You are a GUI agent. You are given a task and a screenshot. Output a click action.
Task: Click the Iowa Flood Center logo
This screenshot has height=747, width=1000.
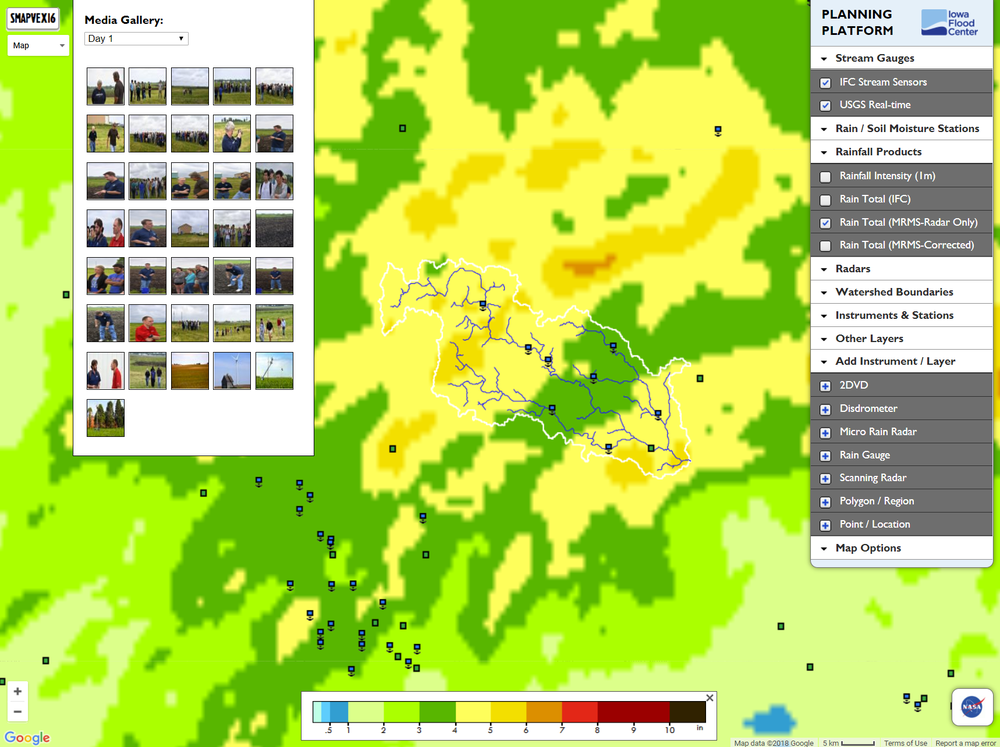tap(949, 22)
